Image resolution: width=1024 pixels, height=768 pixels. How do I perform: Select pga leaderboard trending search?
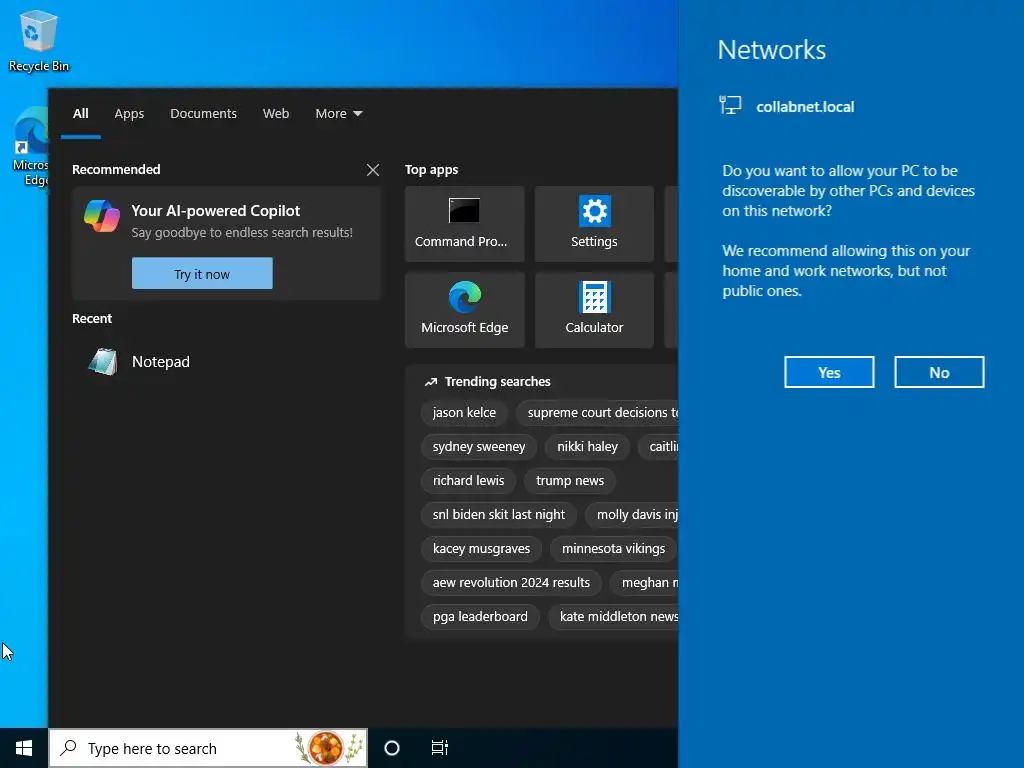click(480, 616)
